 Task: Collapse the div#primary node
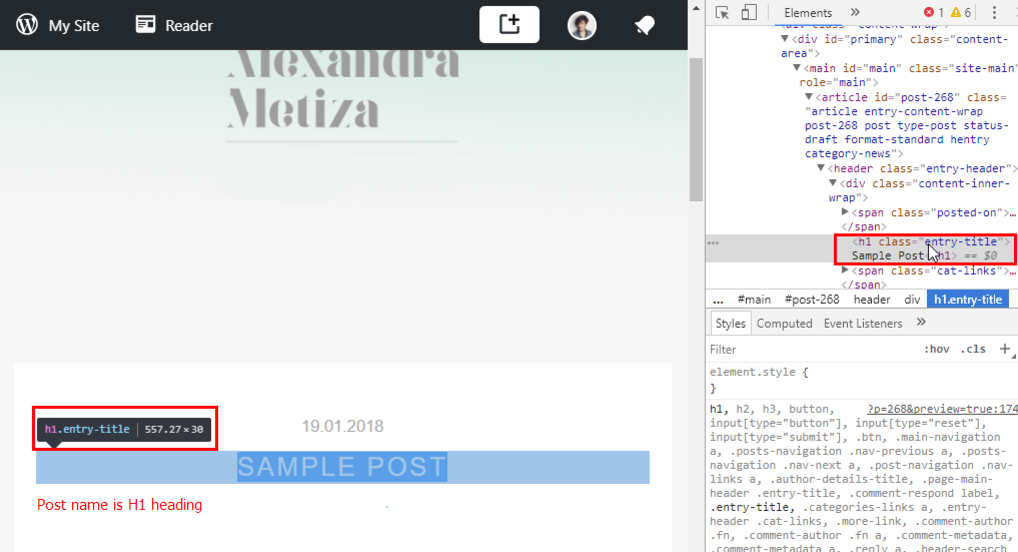784,39
